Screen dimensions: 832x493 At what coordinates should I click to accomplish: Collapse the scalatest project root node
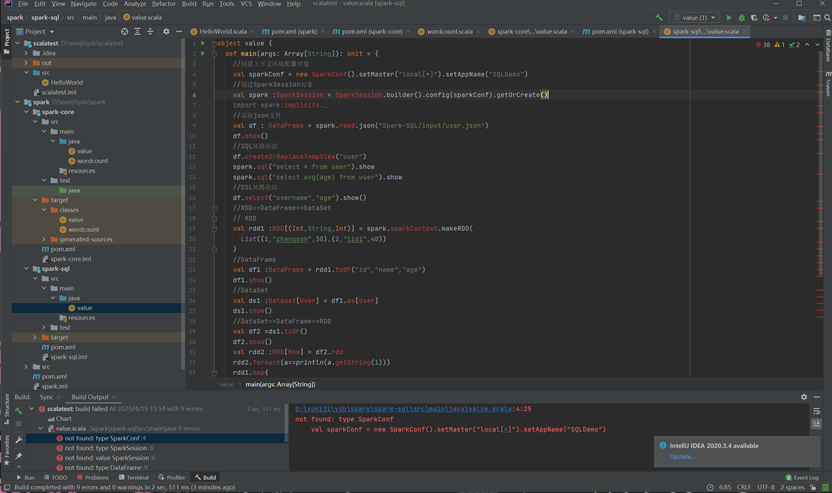[x=18, y=44]
